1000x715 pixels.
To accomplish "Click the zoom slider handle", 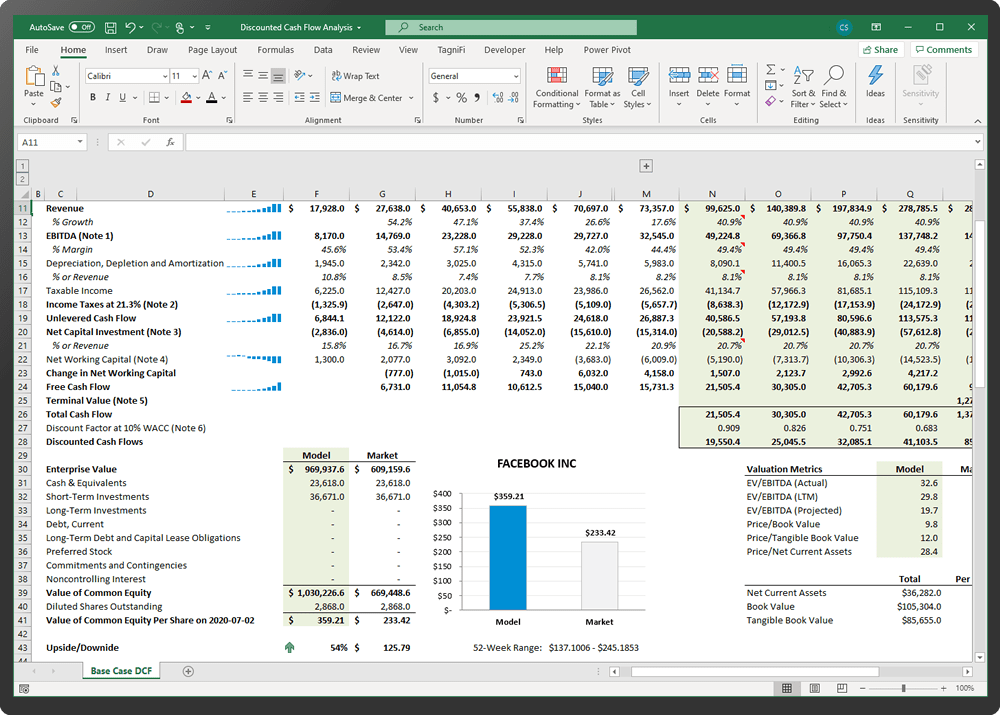I will point(903,688).
